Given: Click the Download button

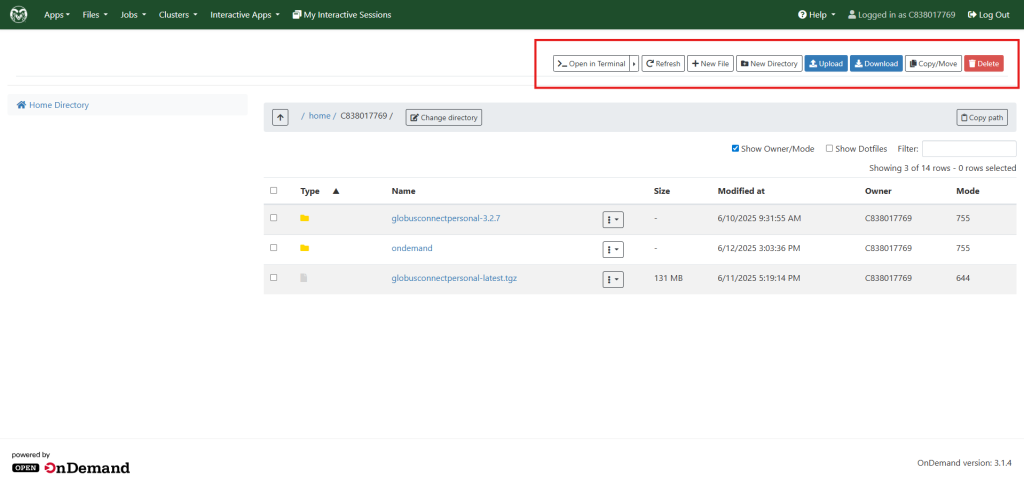Looking at the screenshot, I should coord(876,64).
